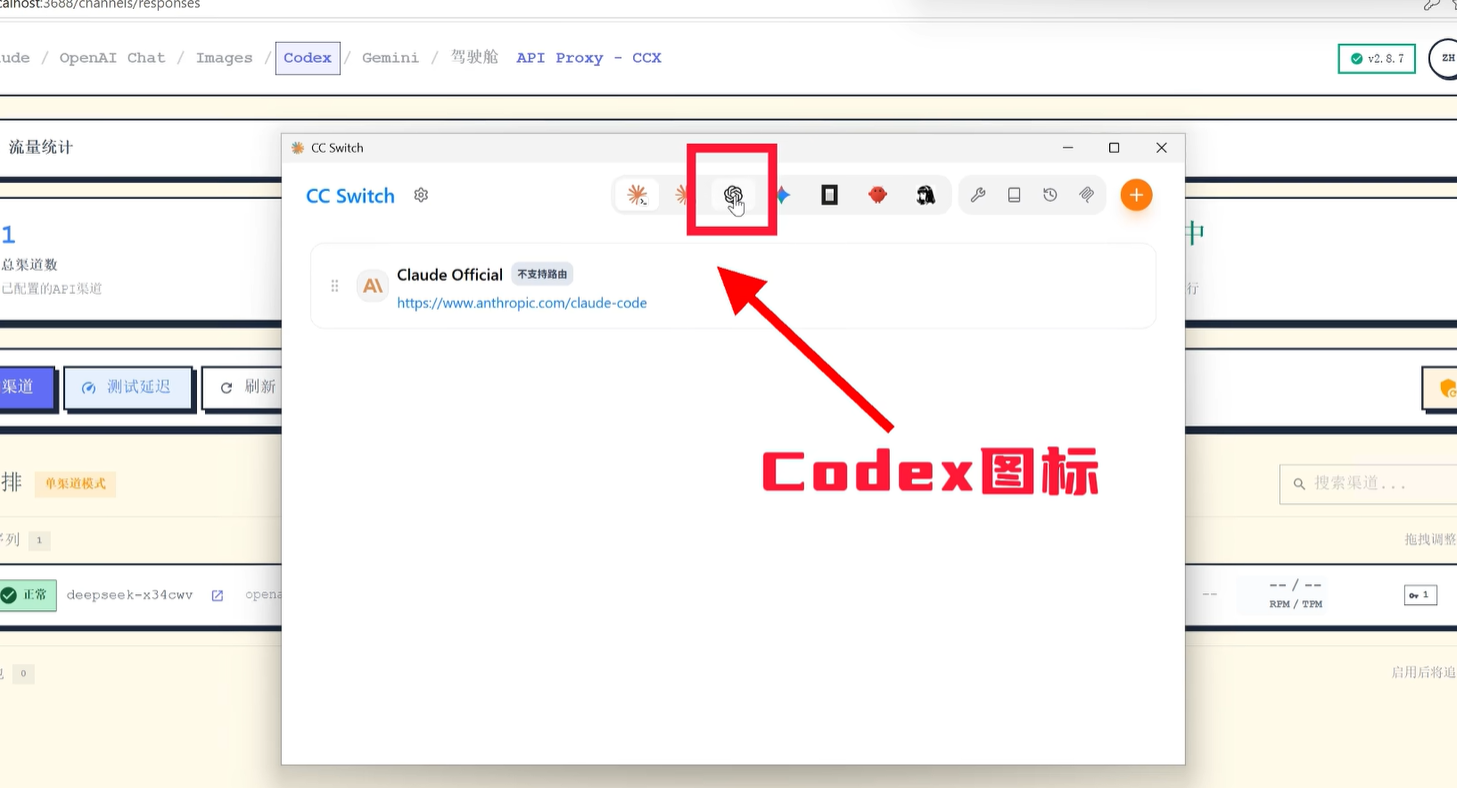Click the key count badge on deepseek row
The height and width of the screenshot is (788, 1457).
tap(1420, 595)
